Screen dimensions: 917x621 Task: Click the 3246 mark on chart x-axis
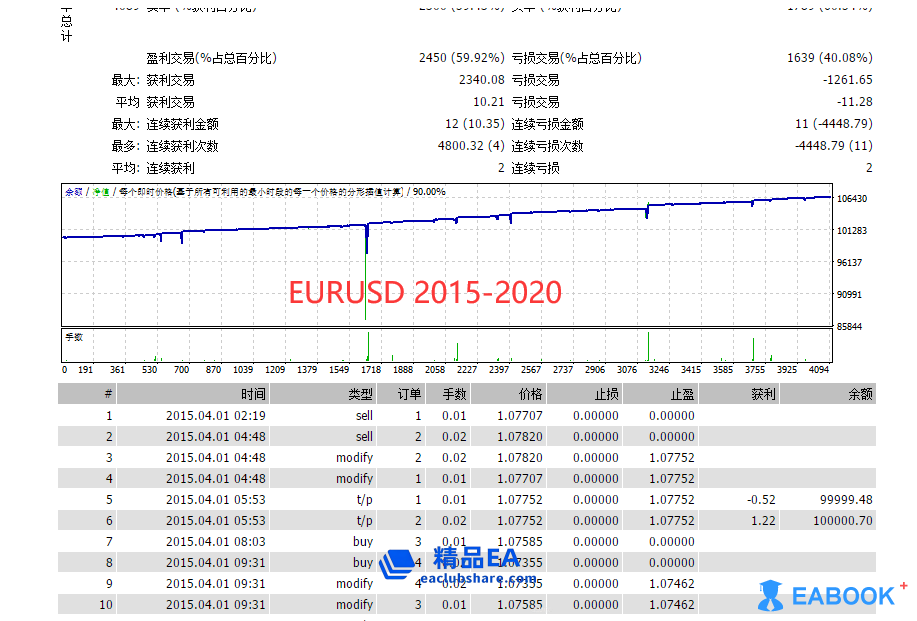click(x=655, y=369)
